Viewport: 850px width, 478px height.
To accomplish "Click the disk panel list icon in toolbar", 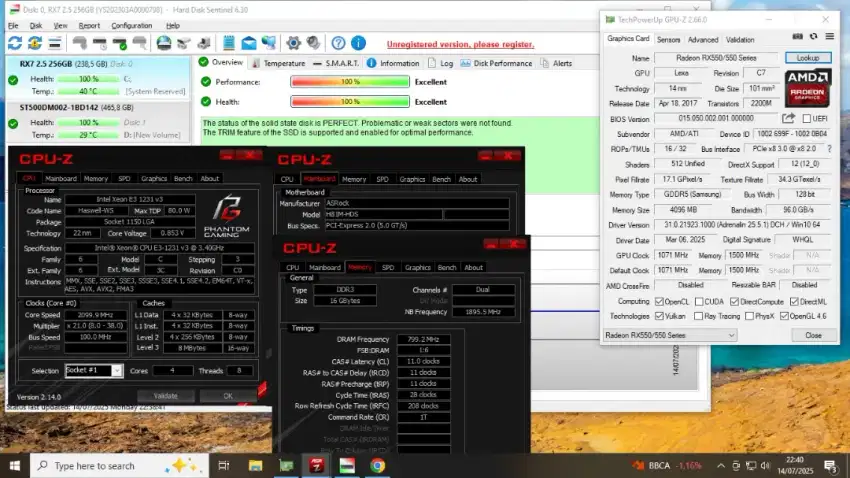I will (55, 43).
